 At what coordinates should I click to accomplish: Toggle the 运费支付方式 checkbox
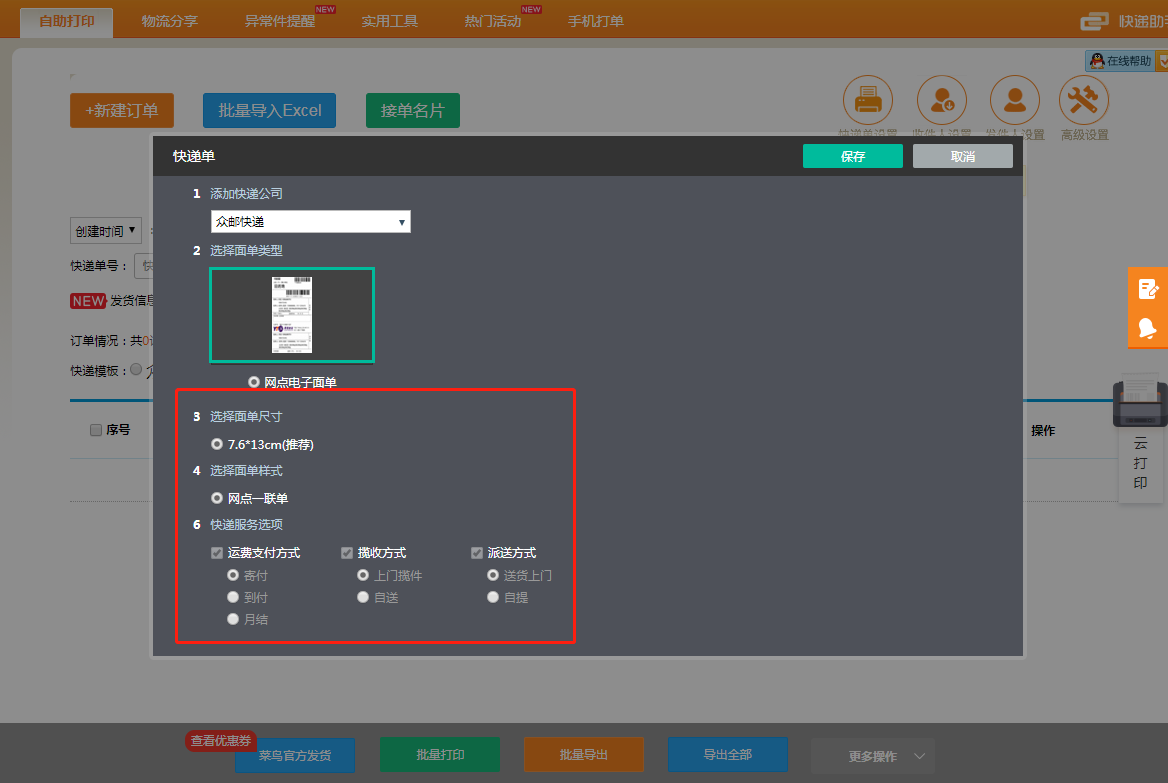pos(217,553)
